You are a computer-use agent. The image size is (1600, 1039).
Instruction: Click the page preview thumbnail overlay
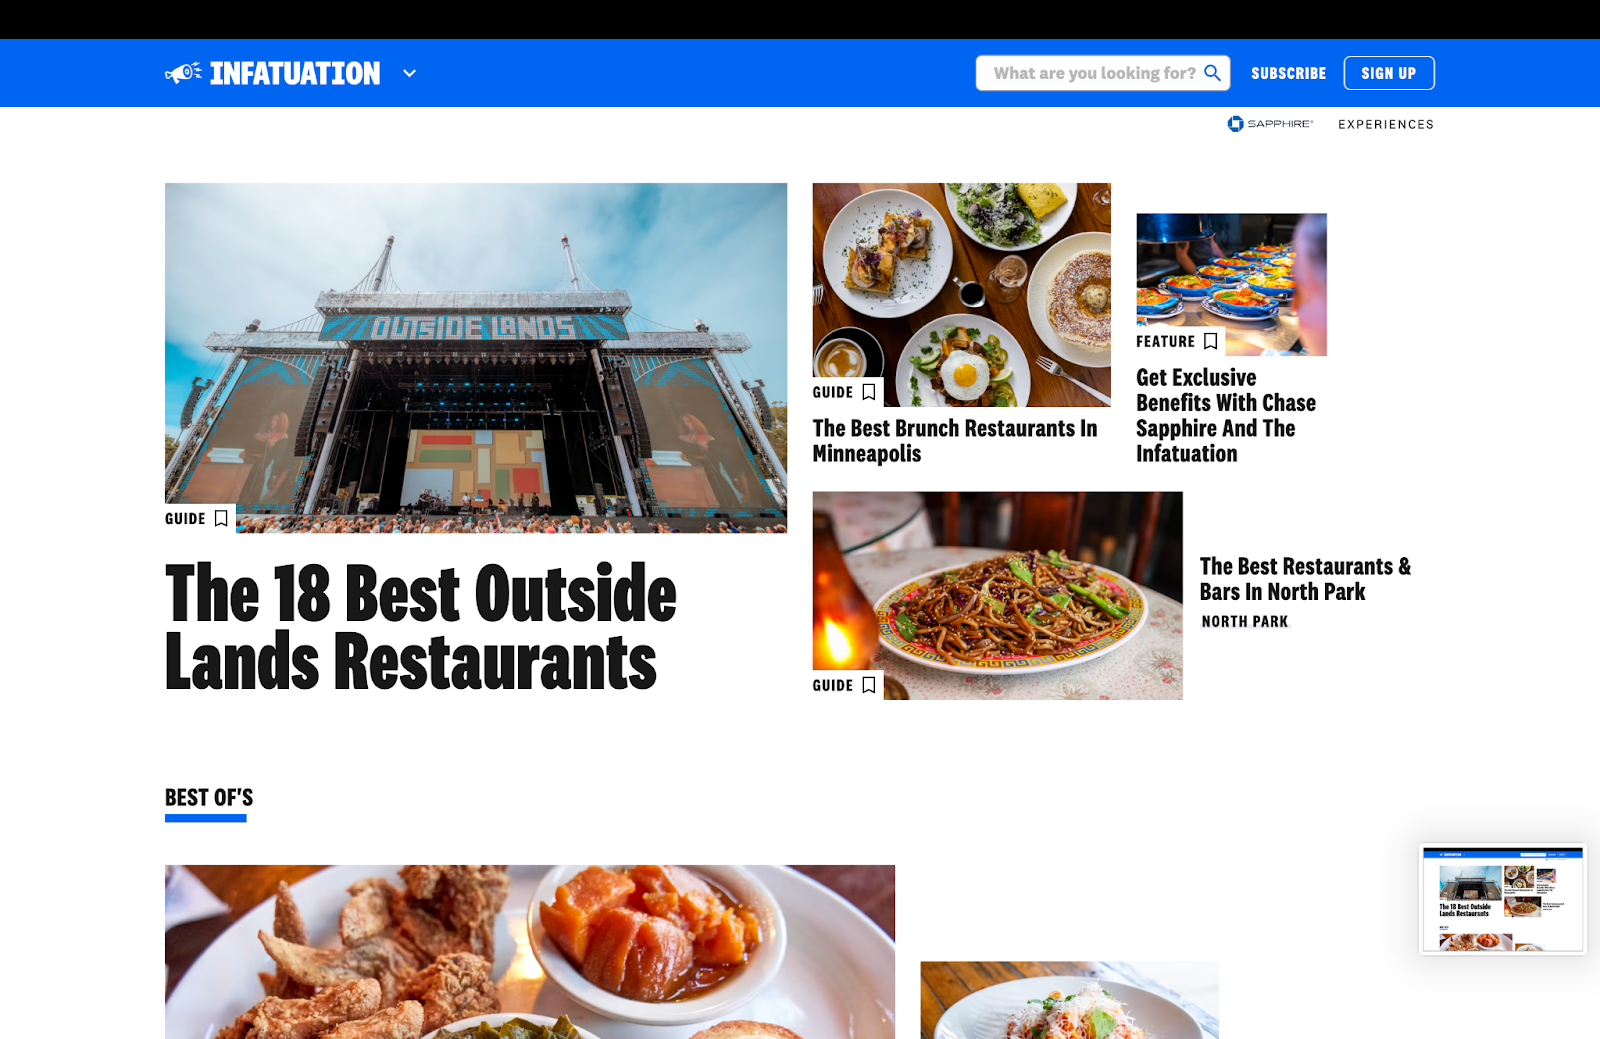click(x=1503, y=899)
